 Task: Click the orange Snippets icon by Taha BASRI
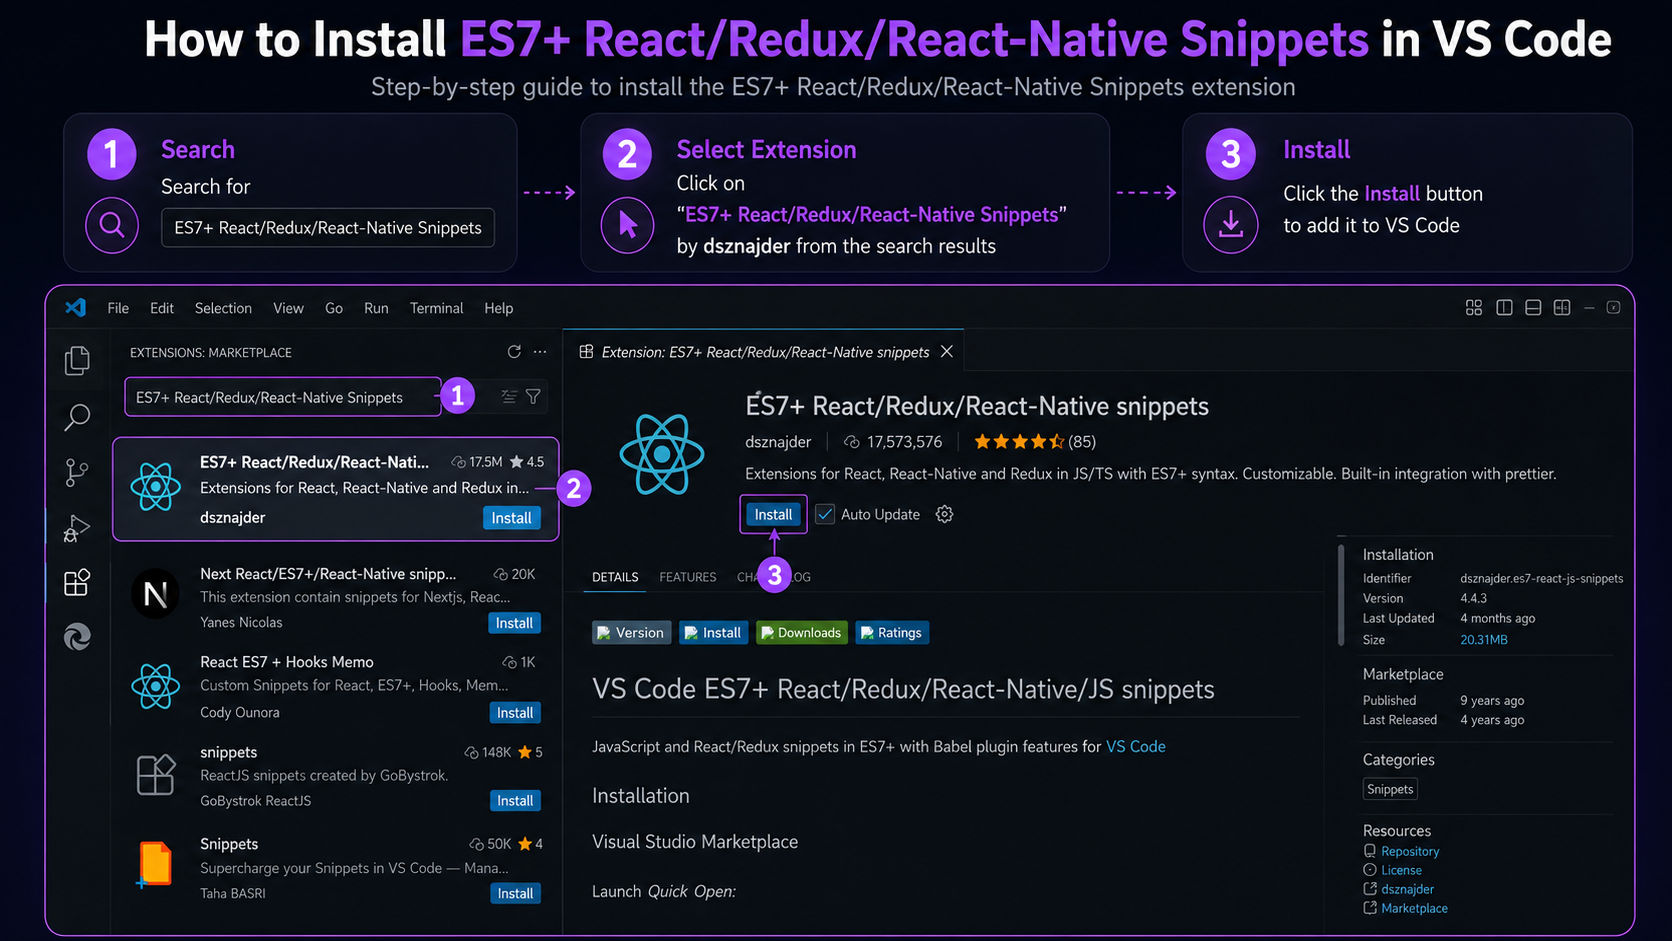(x=155, y=865)
